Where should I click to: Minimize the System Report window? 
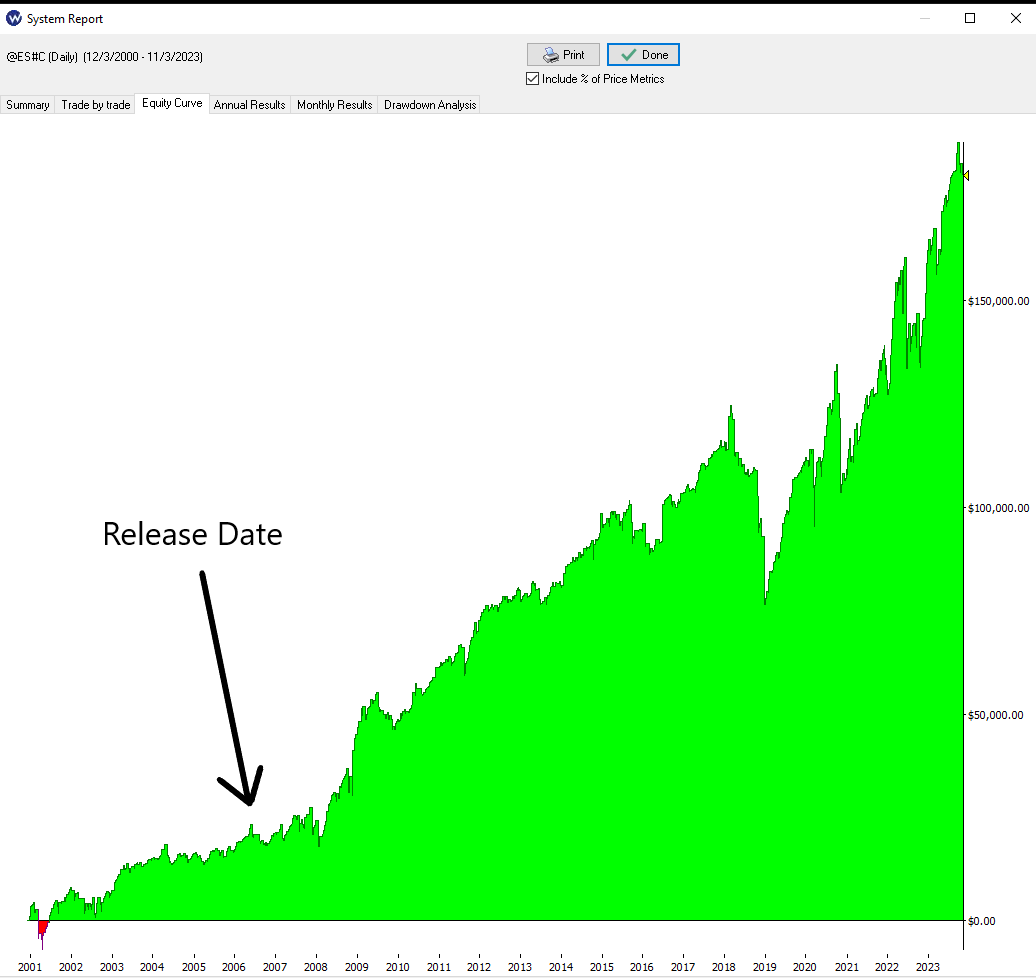(x=925, y=18)
